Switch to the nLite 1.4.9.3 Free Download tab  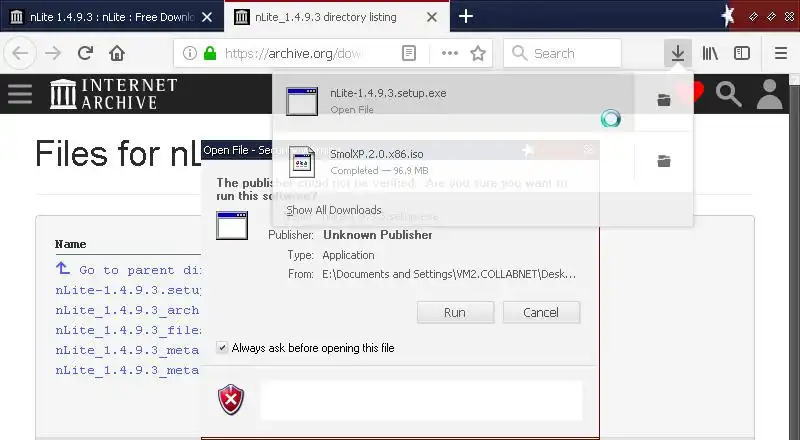tap(112, 17)
